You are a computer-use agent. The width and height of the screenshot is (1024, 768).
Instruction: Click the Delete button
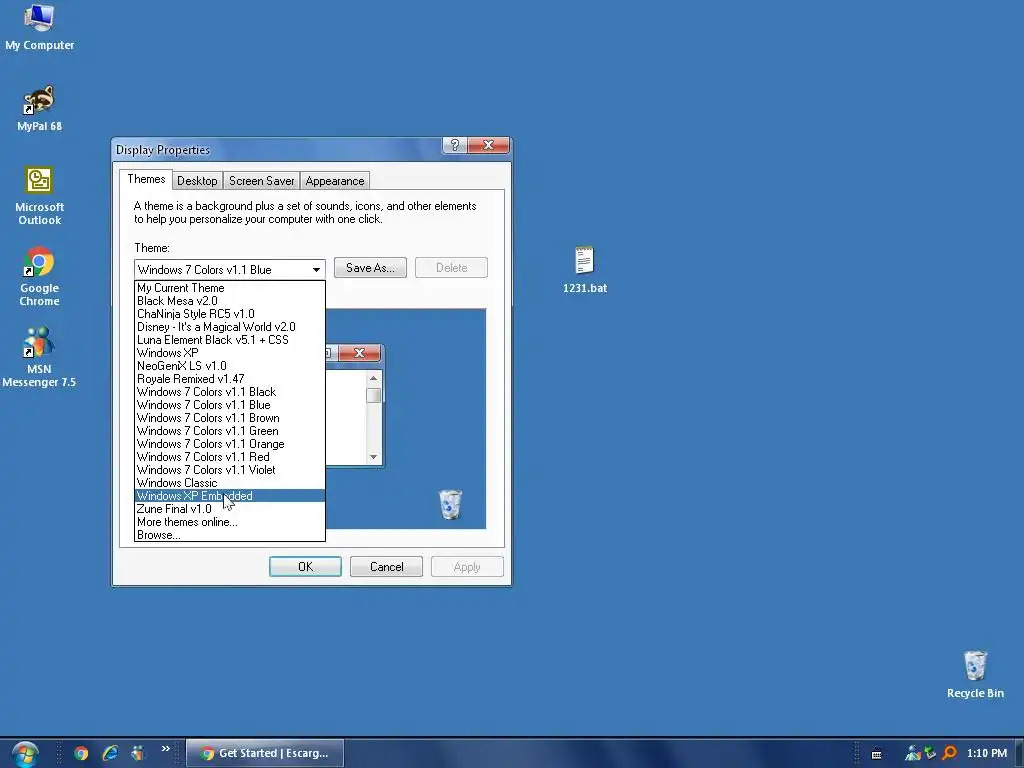pyautogui.click(x=451, y=268)
